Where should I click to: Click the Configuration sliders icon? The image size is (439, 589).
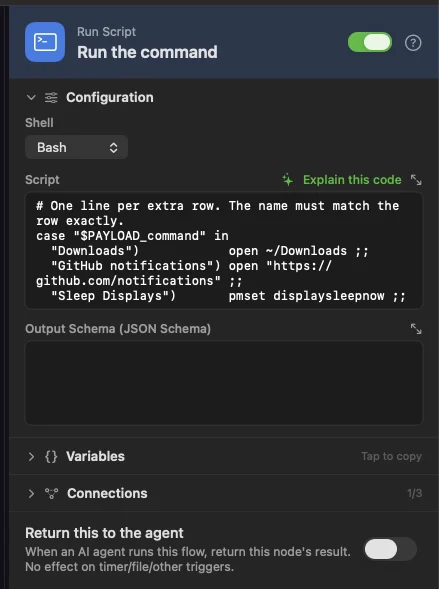51,98
